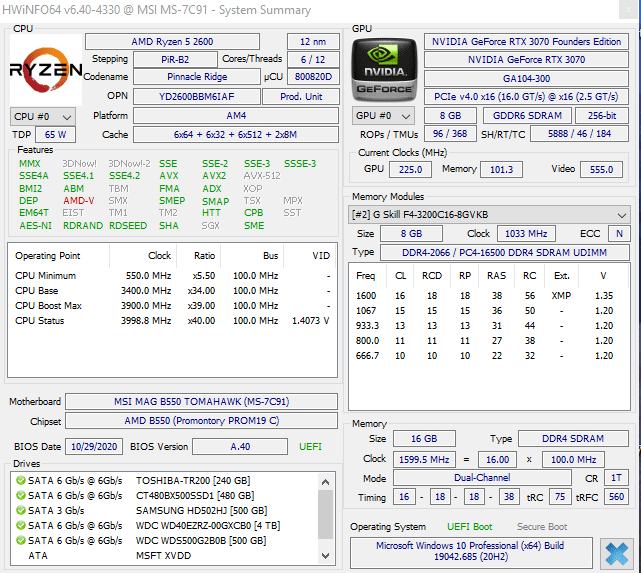Select the CPU Boost Max row

pyautogui.click(x=172, y=306)
